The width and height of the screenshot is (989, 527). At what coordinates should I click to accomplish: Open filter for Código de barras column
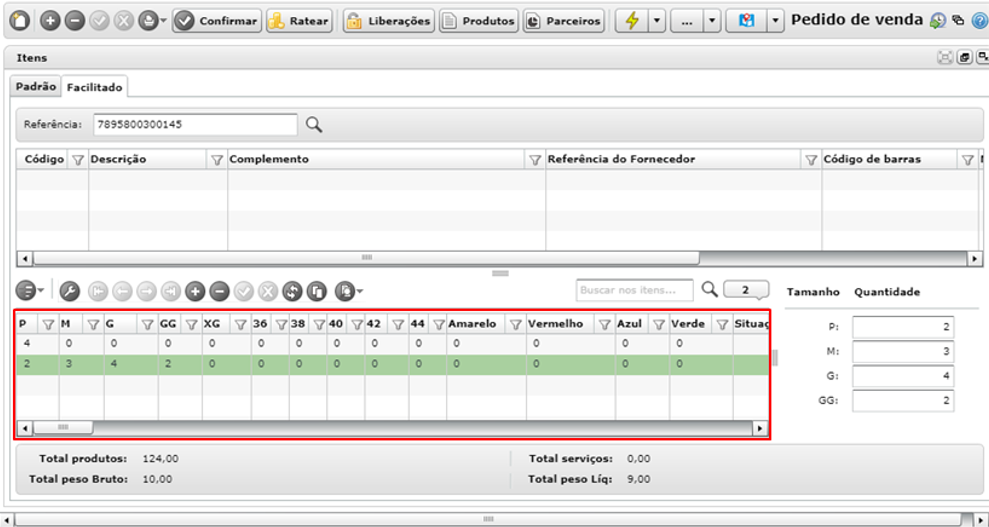(968, 160)
